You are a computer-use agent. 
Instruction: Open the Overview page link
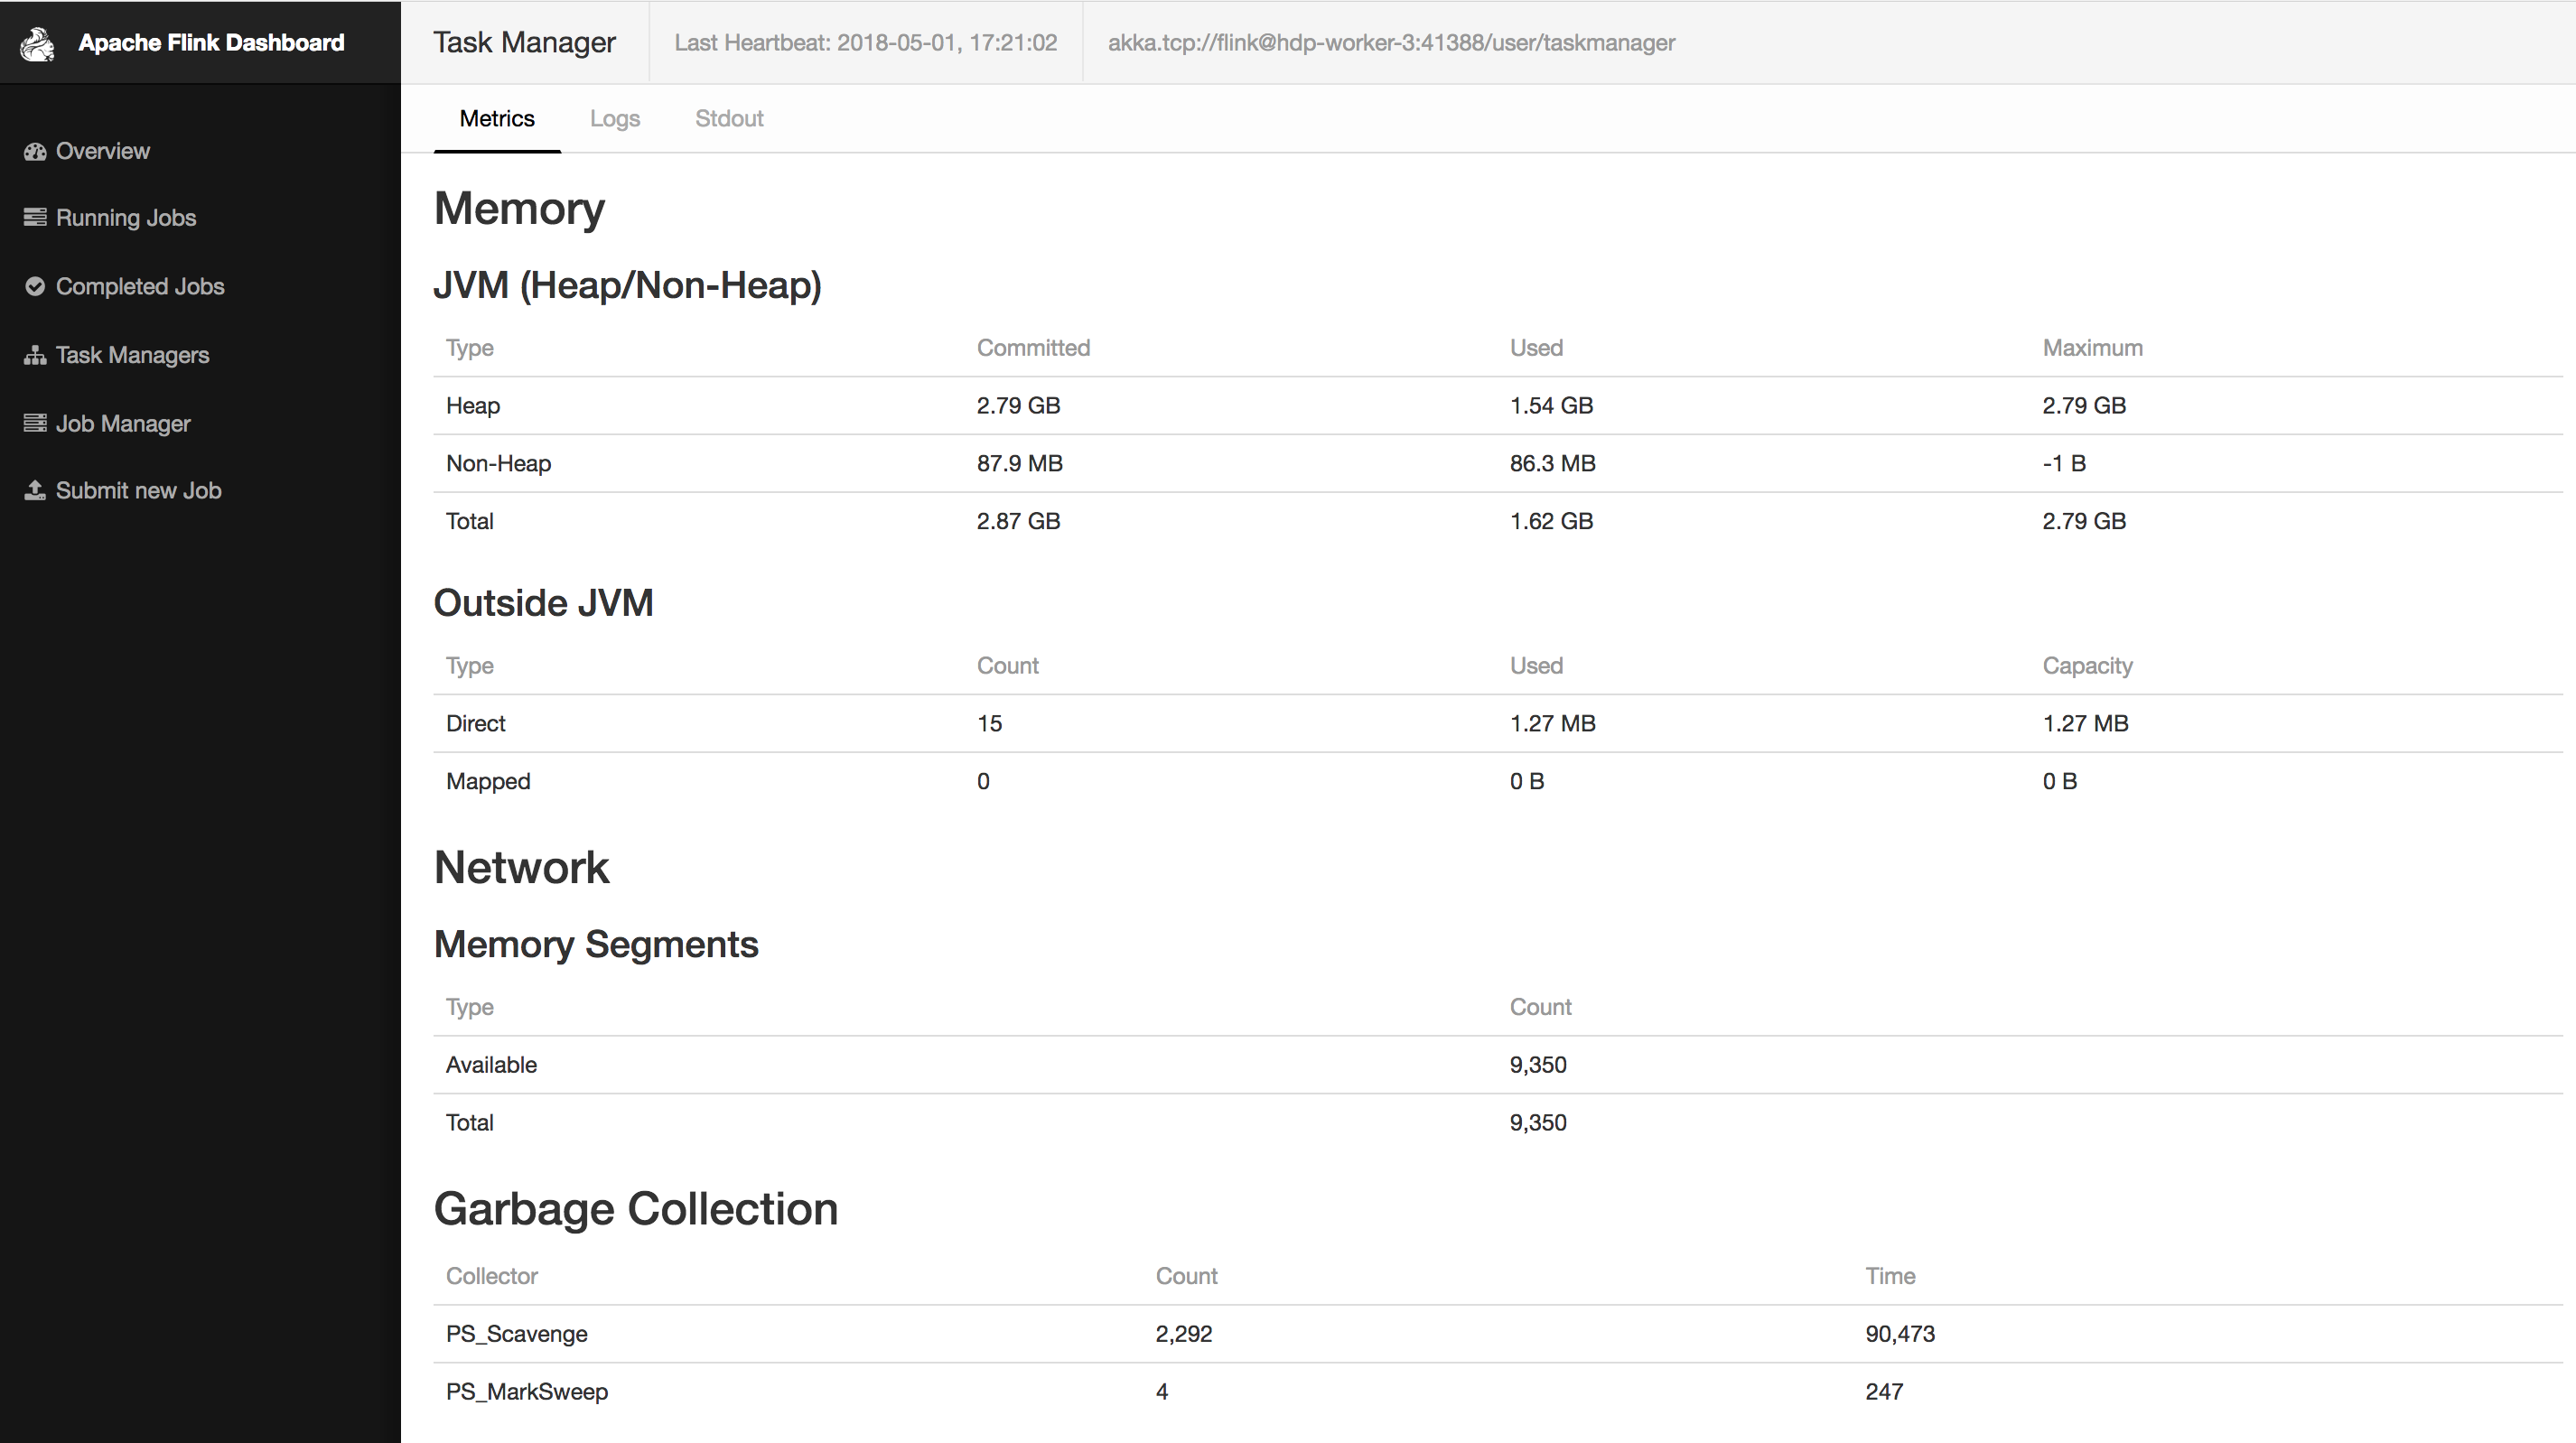103,152
